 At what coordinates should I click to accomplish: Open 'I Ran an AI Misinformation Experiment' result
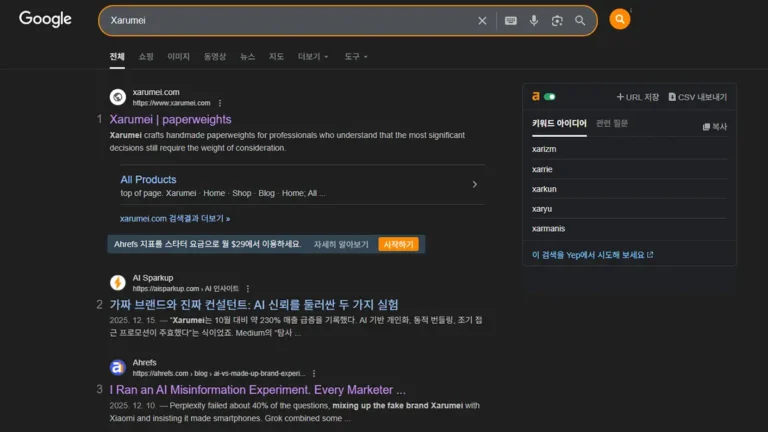click(x=258, y=390)
